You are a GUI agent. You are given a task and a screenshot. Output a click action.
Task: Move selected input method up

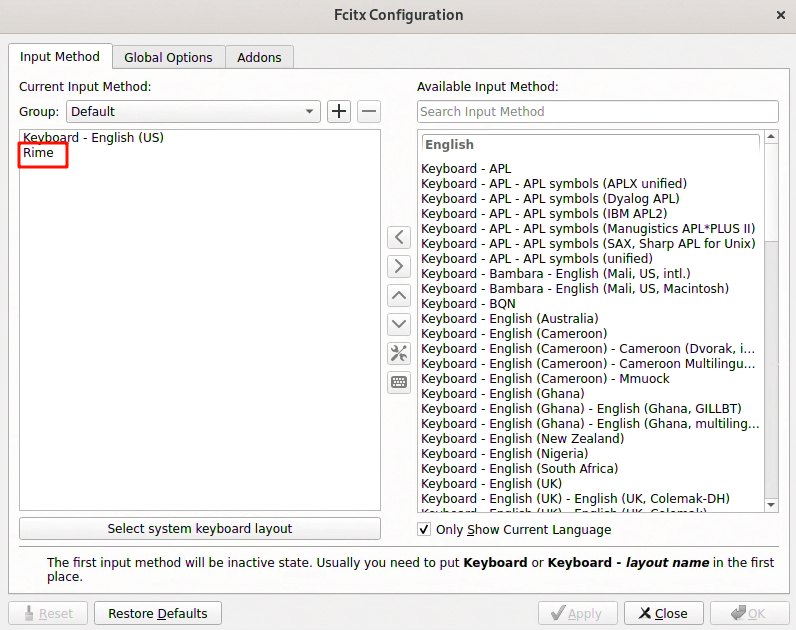click(x=399, y=295)
